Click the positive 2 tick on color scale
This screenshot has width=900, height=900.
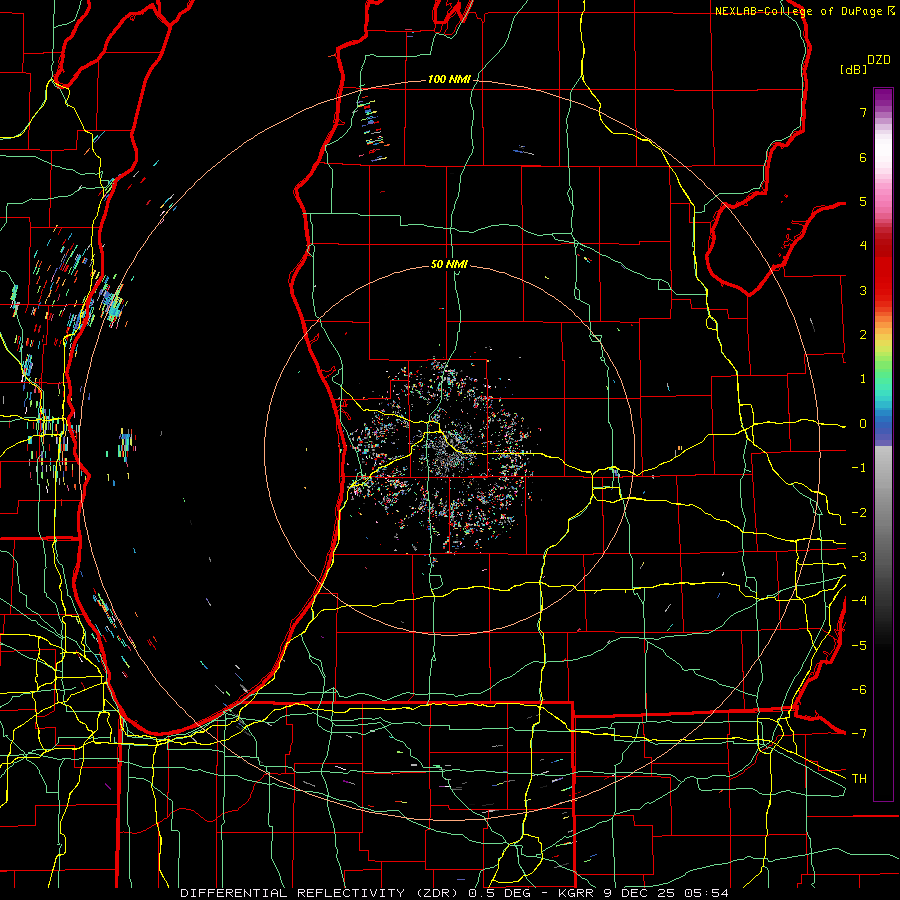pyautogui.click(x=863, y=335)
